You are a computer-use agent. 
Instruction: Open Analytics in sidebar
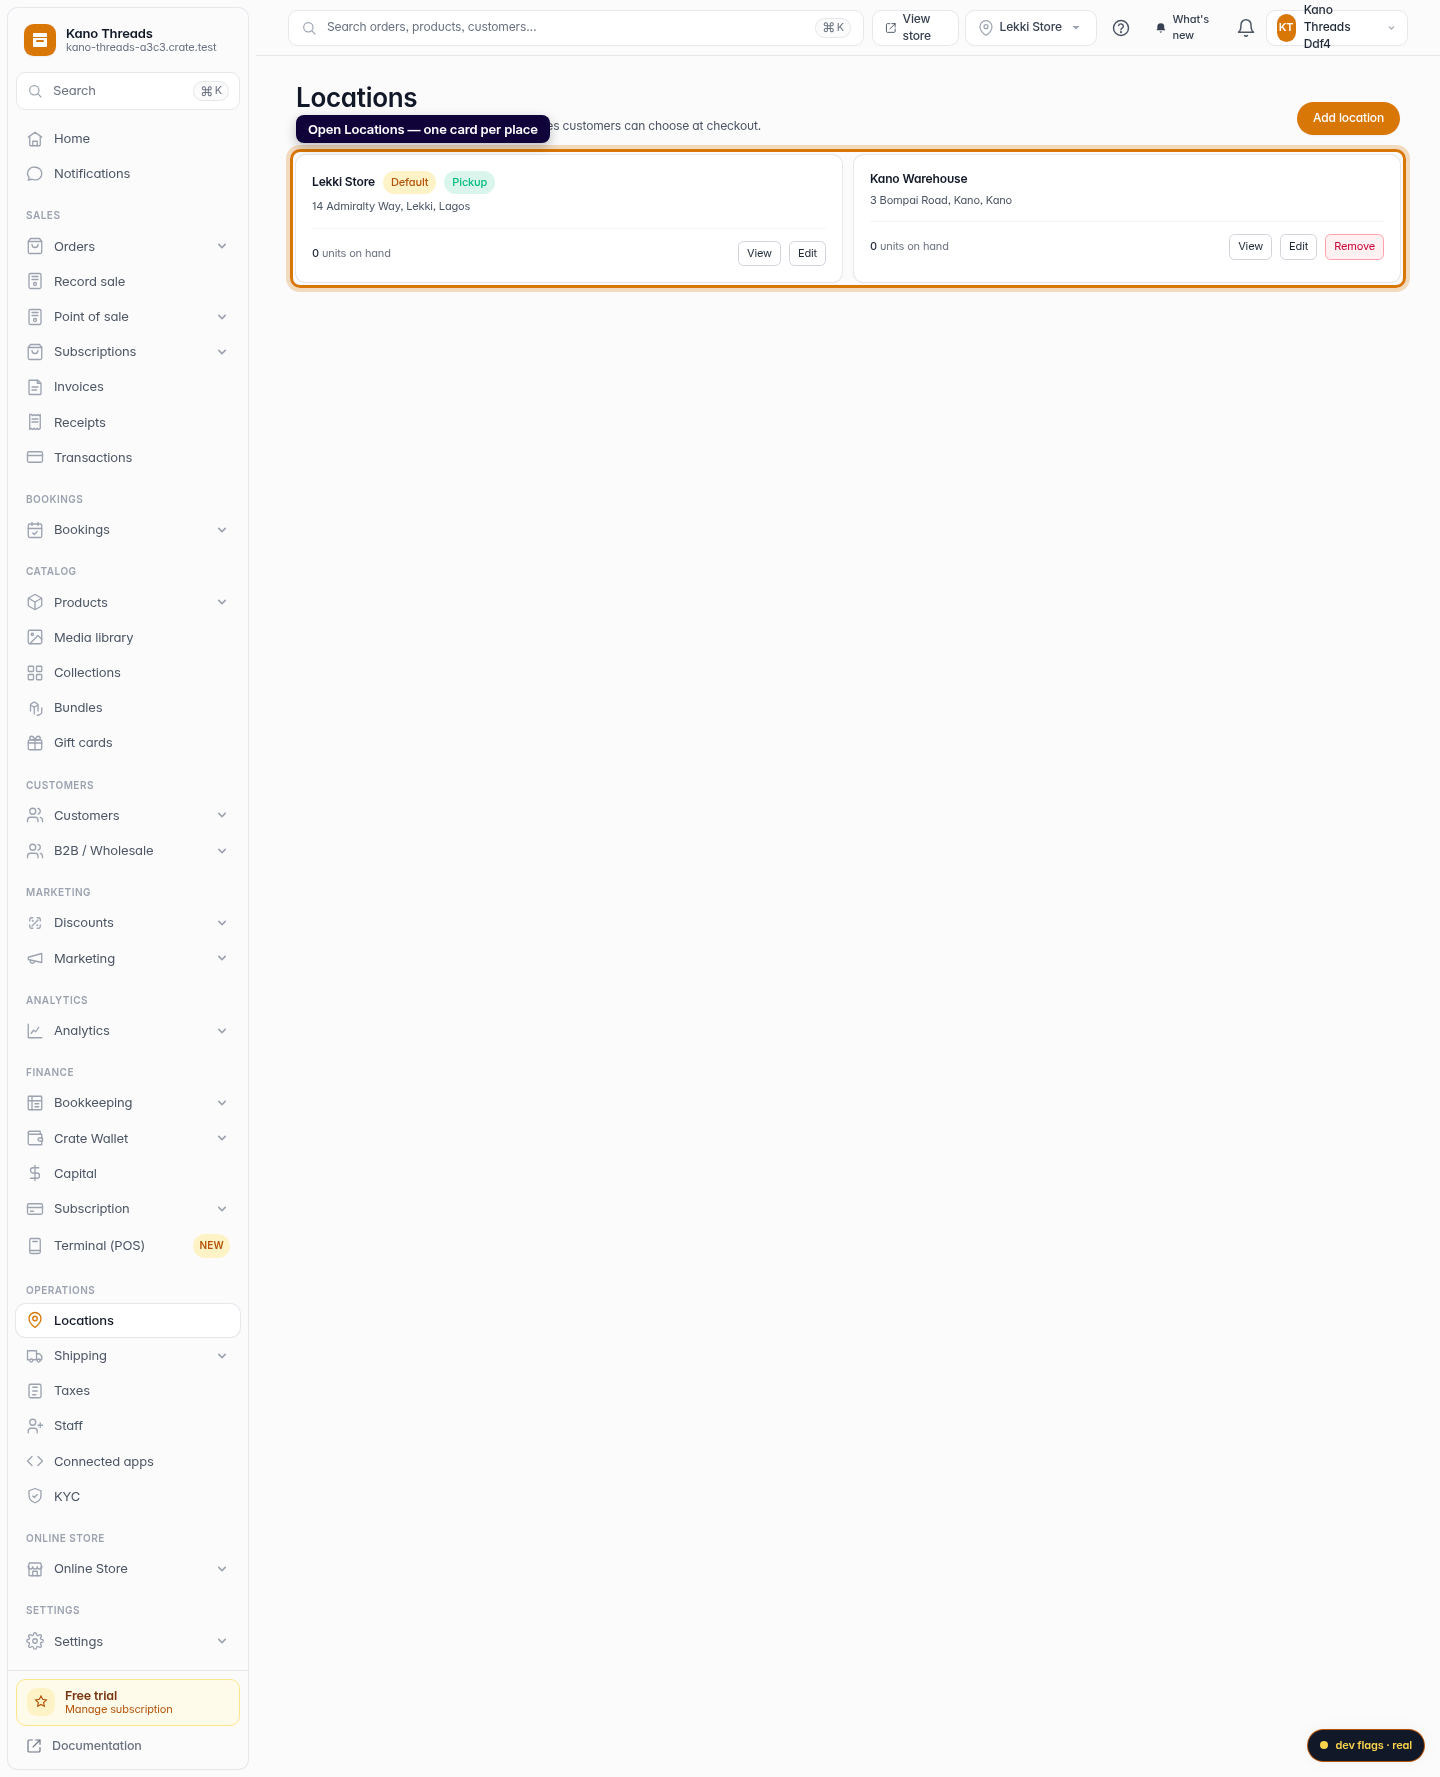click(x=128, y=1031)
